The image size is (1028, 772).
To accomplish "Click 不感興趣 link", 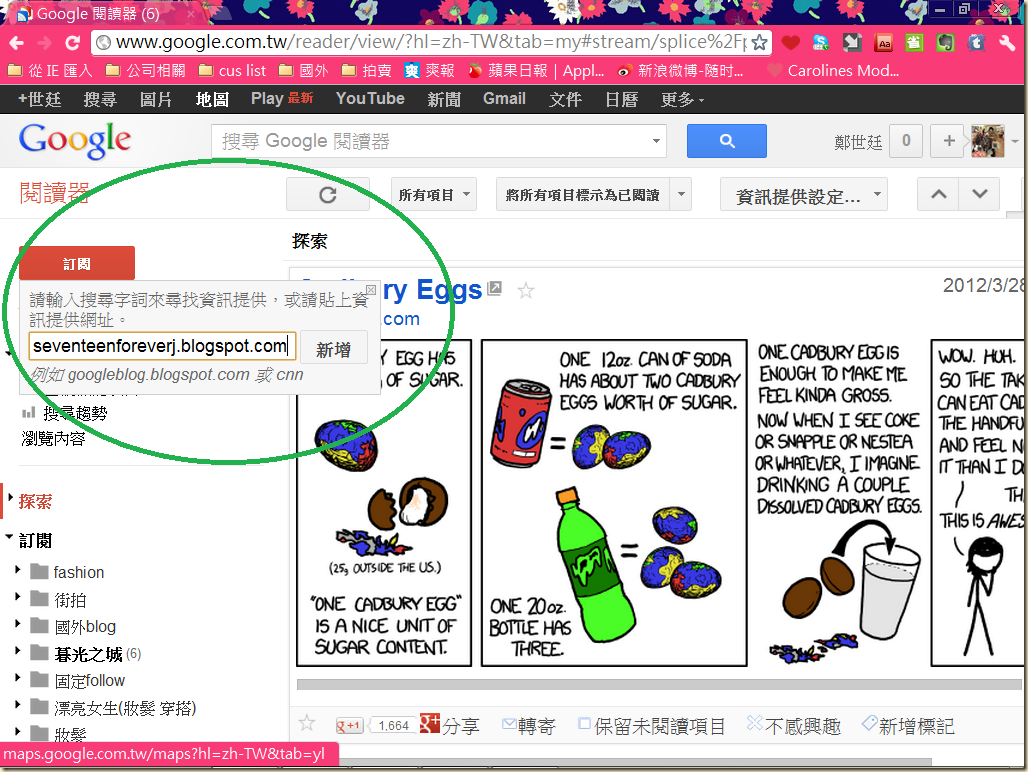I will click(794, 725).
